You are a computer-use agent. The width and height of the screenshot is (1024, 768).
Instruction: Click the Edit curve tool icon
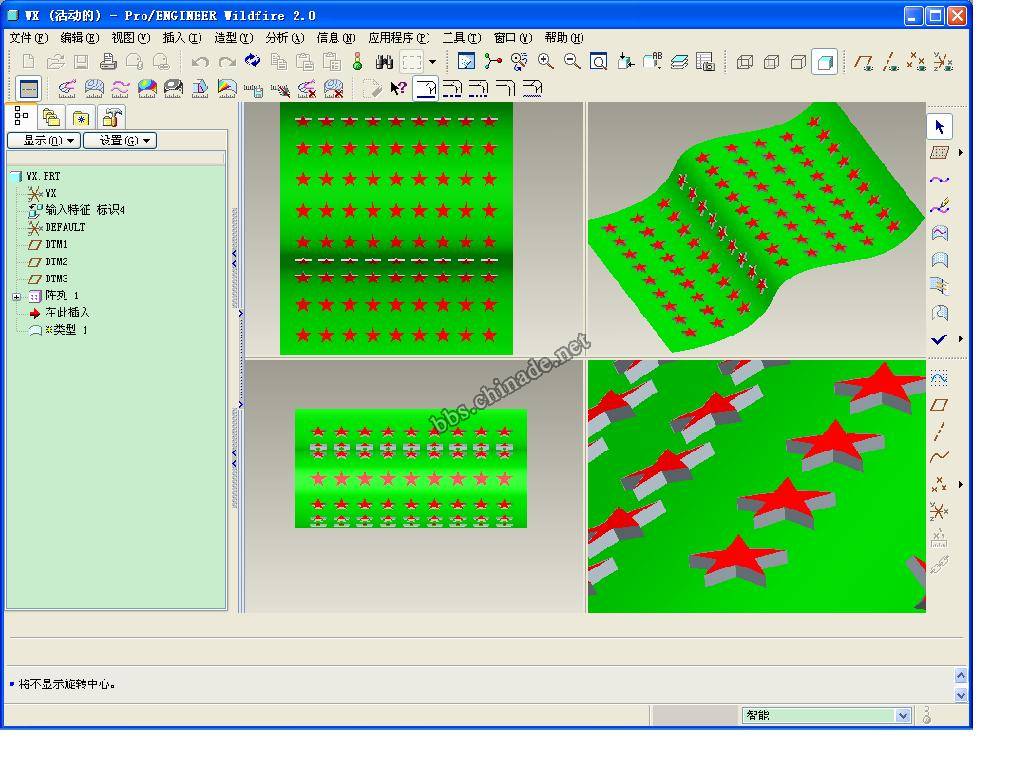[x=939, y=206]
